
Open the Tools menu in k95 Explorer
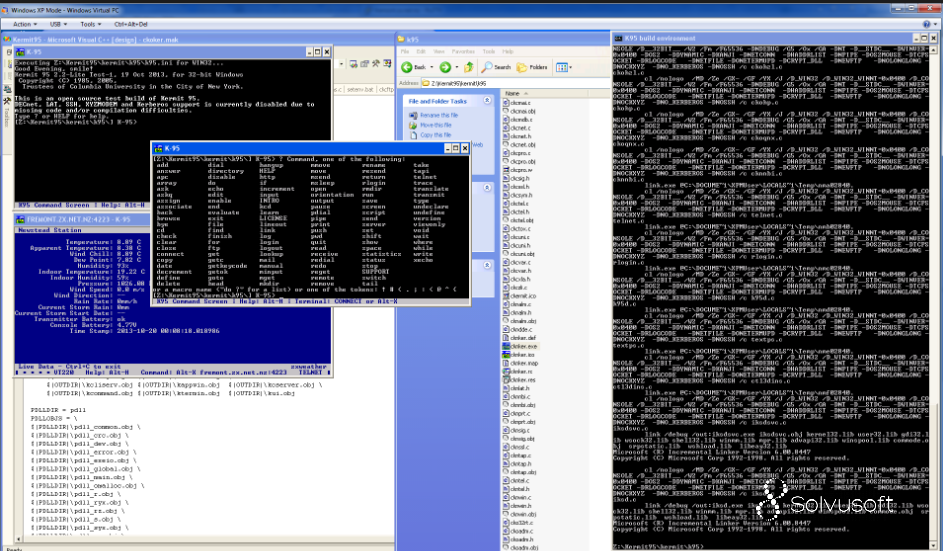pos(489,52)
